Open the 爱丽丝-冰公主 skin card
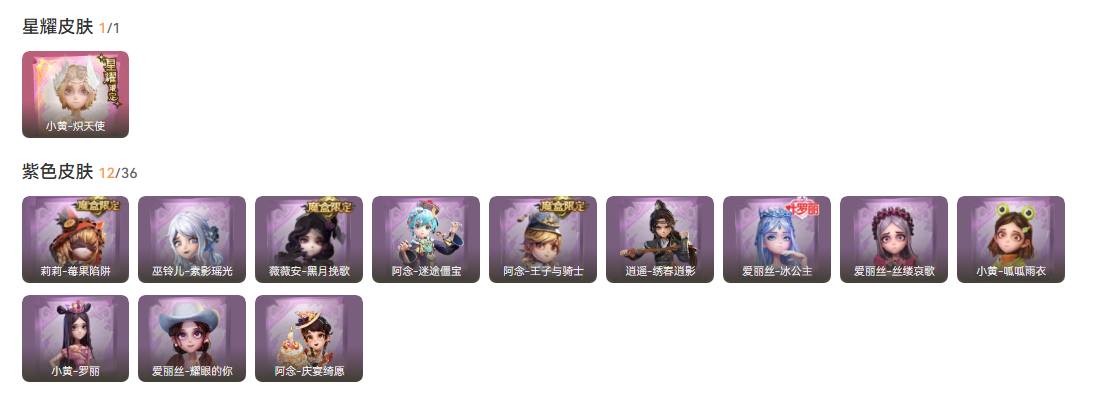Screen dimensions: 1100x402 coord(777,239)
